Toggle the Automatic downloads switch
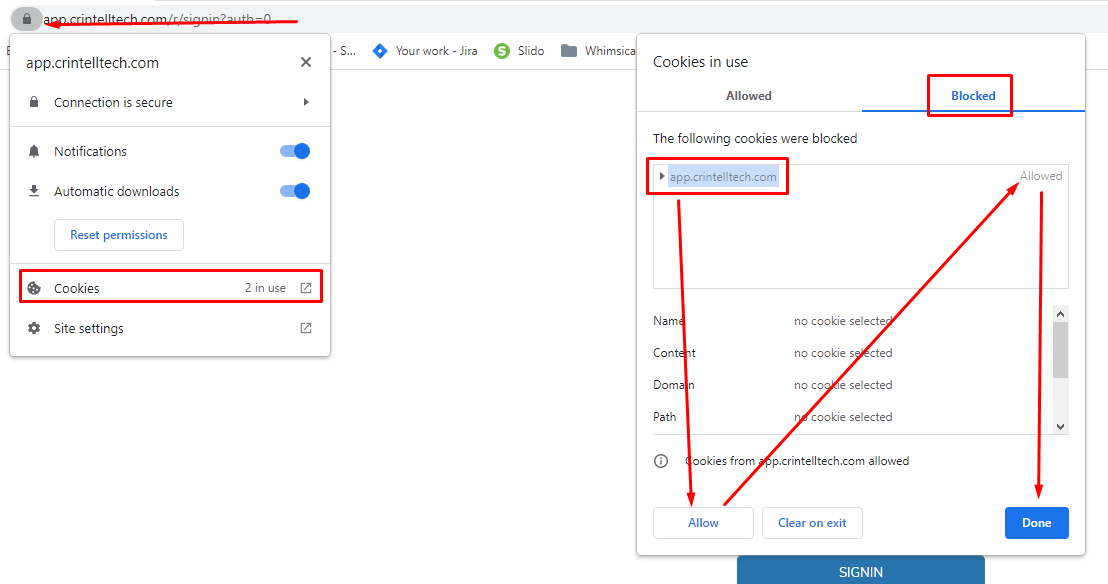This screenshot has height=584, width=1108. (295, 192)
